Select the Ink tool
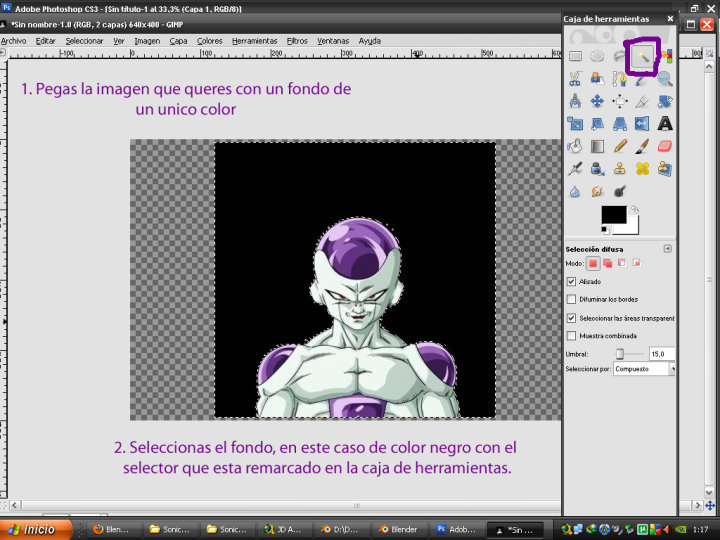This screenshot has height=540, width=720. coord(597,169)
